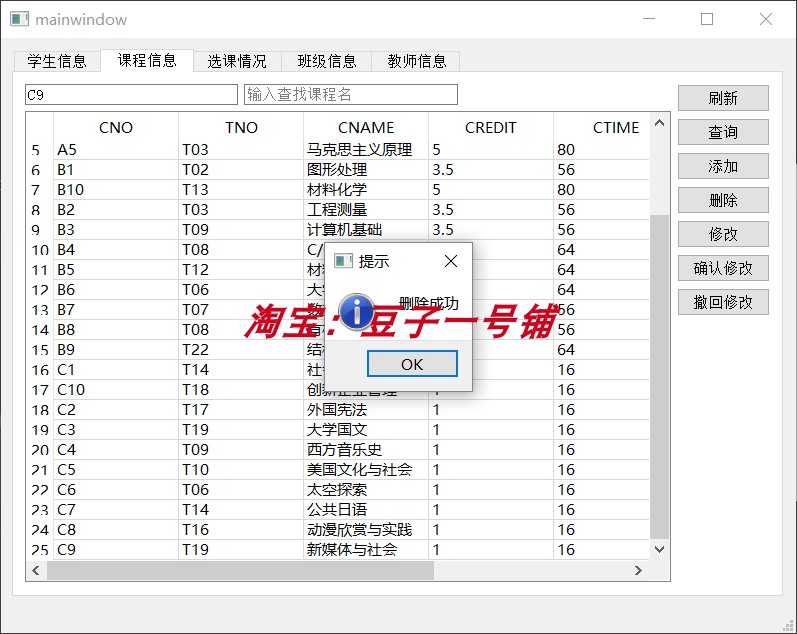Click the 添加 button

click(x=723, y=166)
